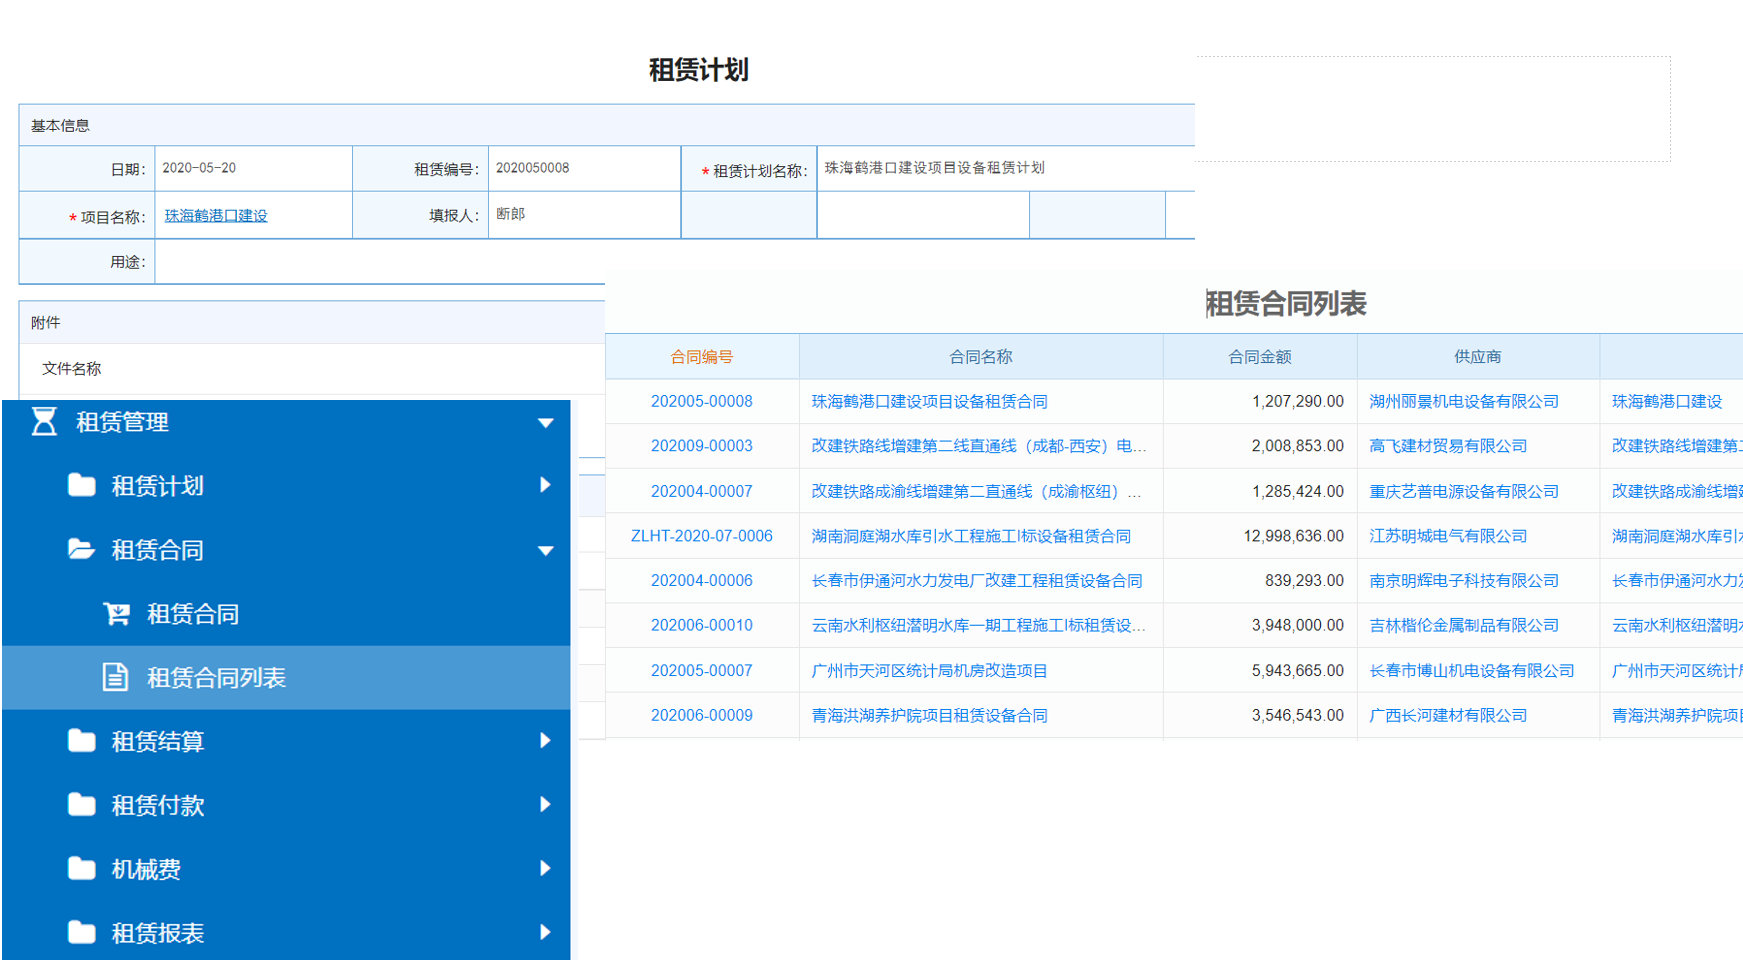Collapse the 租赁合同 group arrow
Image resolution: width=1743 pixels, height=960 pixels.
545,550
